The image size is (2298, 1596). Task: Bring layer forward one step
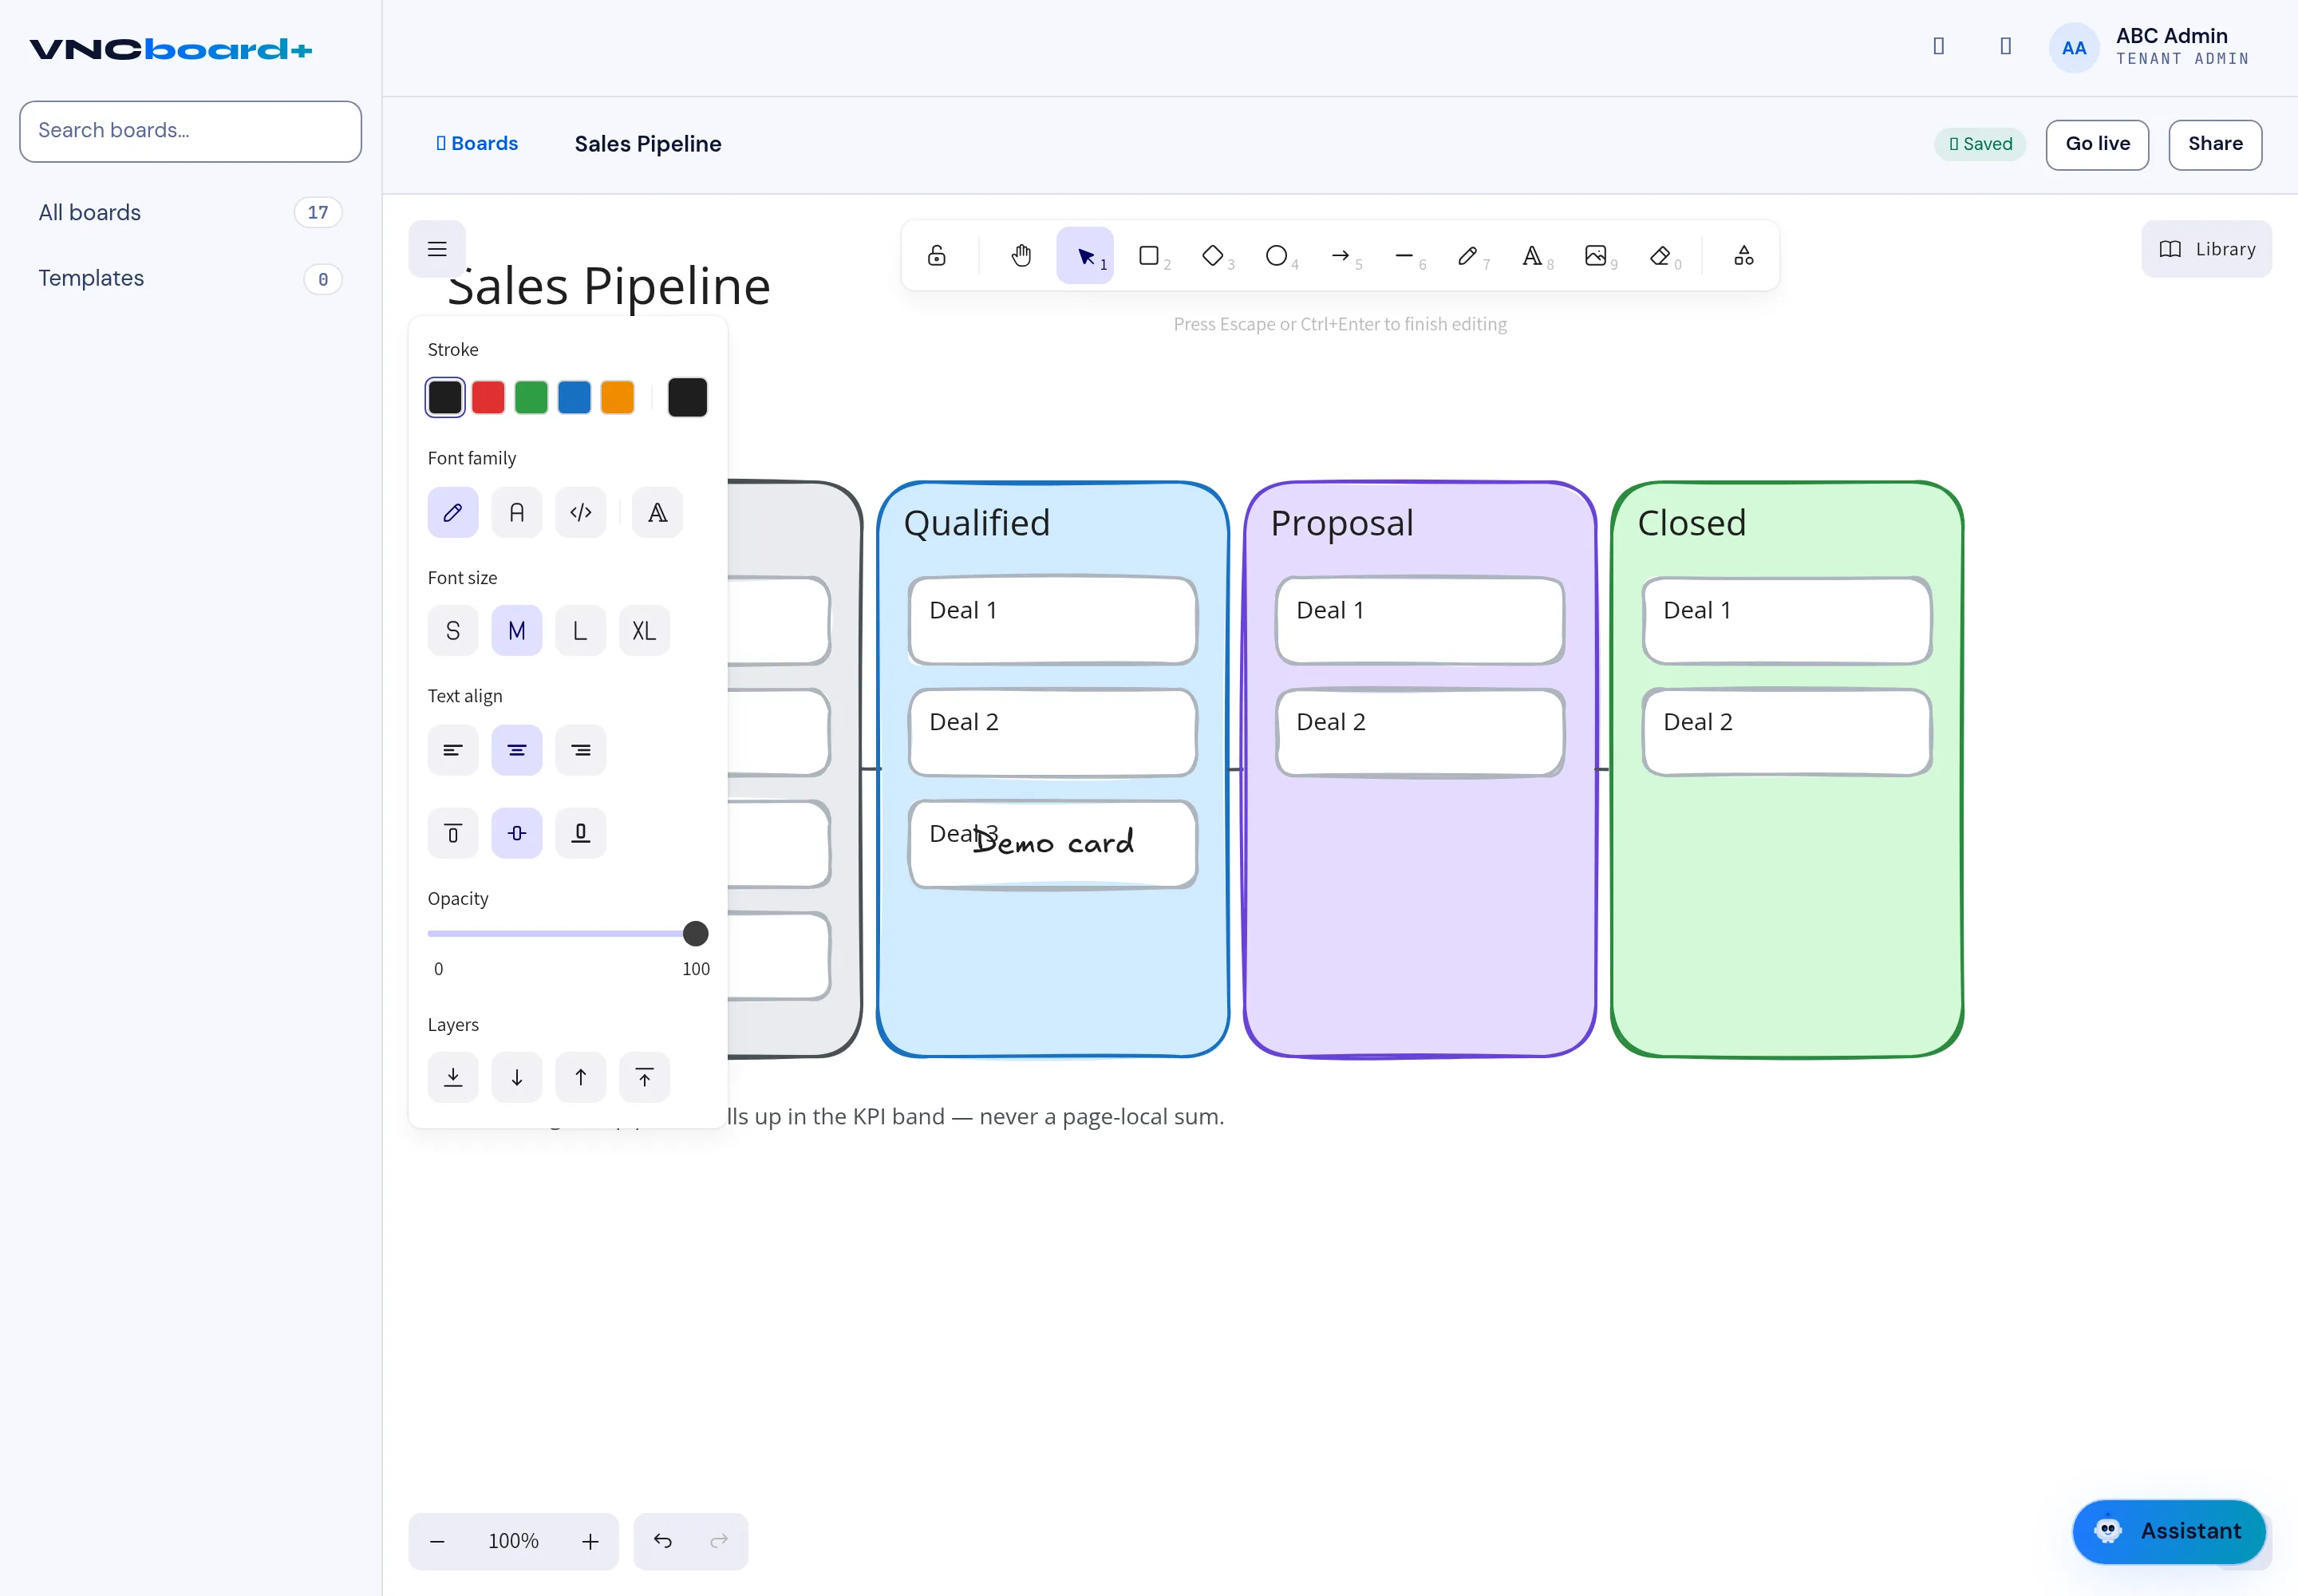(x=581, y=1077)
